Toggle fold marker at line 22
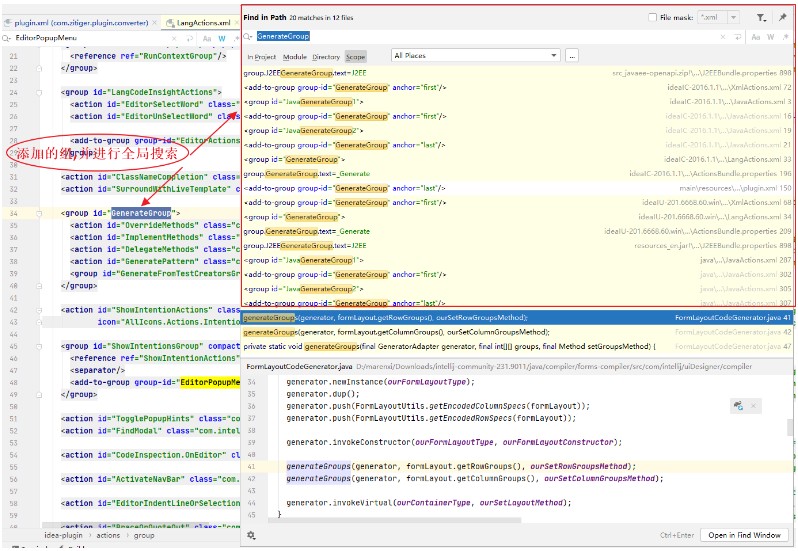798x551 pixels. [39, 68]
